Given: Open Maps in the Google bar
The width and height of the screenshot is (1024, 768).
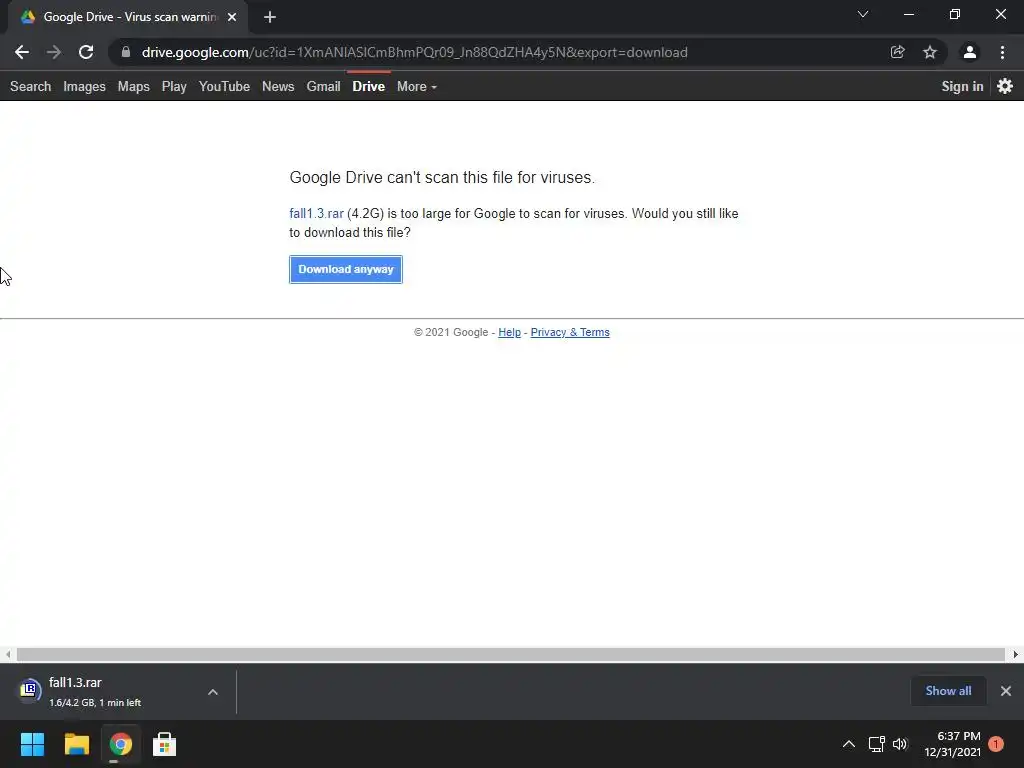Looking at the screenshot, I should pyautogui.click(x=134, y=86).
